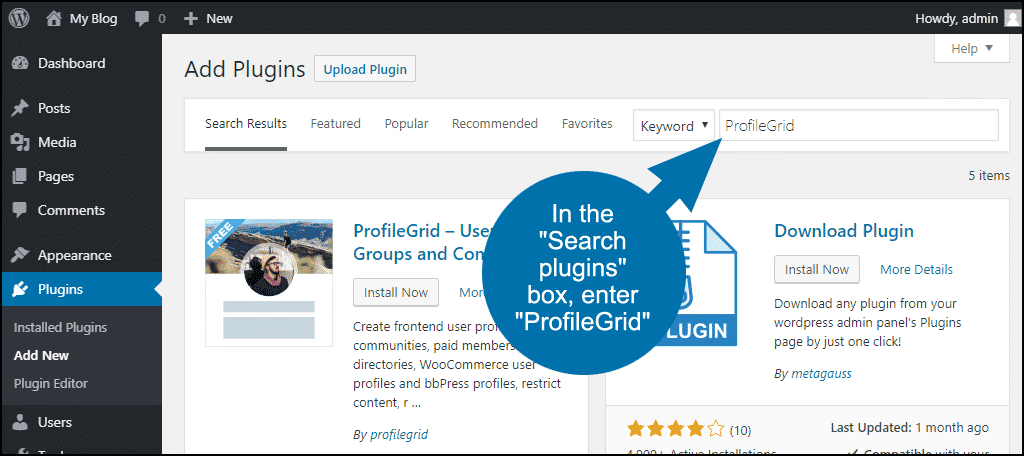
Task: Select Add New submenu item
Action: (x=41, y=355)
